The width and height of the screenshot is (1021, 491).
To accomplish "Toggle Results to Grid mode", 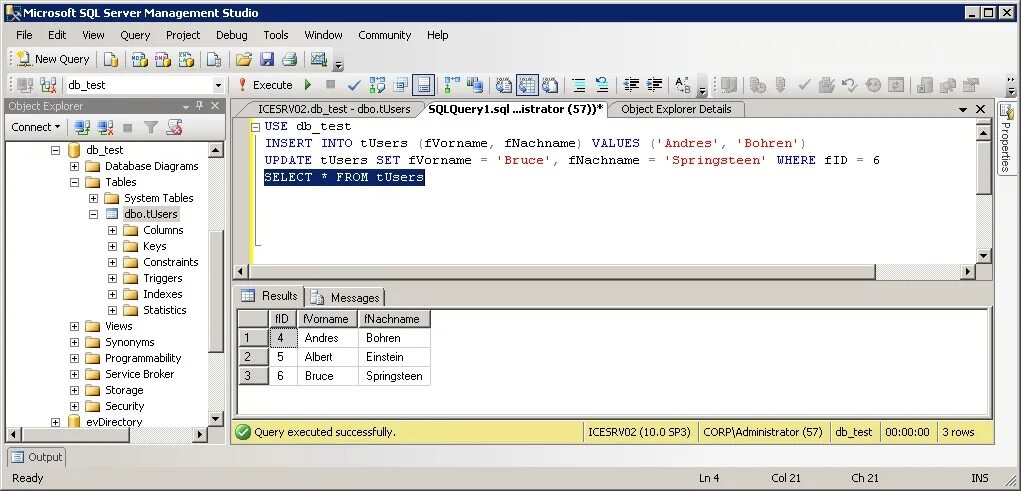I will (x=527, y=85).
